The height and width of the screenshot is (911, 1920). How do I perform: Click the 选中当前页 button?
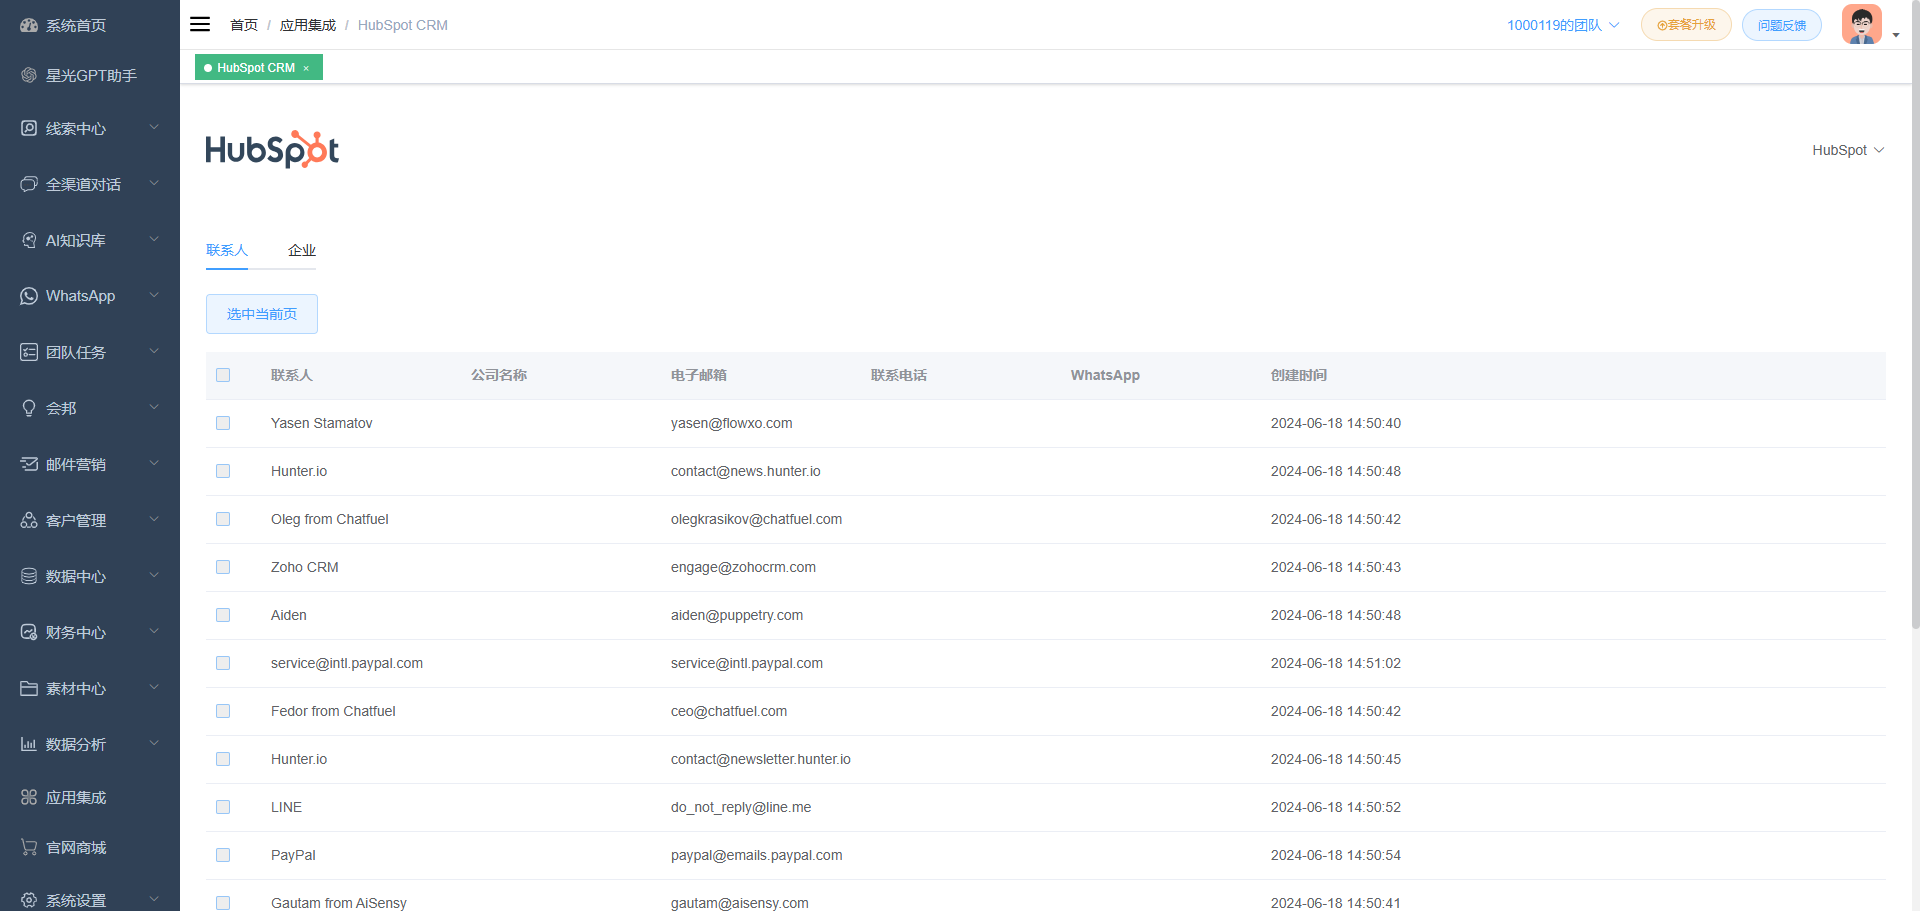pos(262,314)
